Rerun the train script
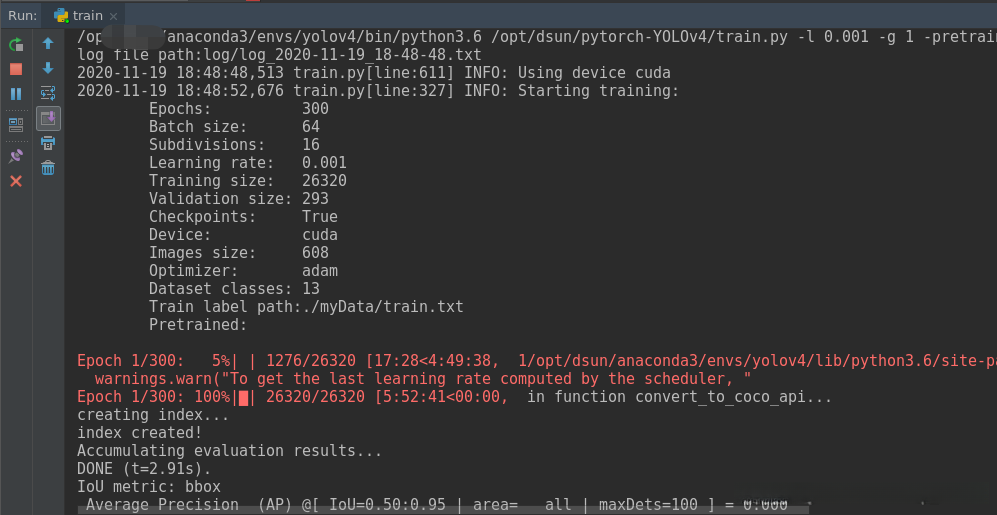The height and width of the screenshot is (515, 997). coord(16,44)
